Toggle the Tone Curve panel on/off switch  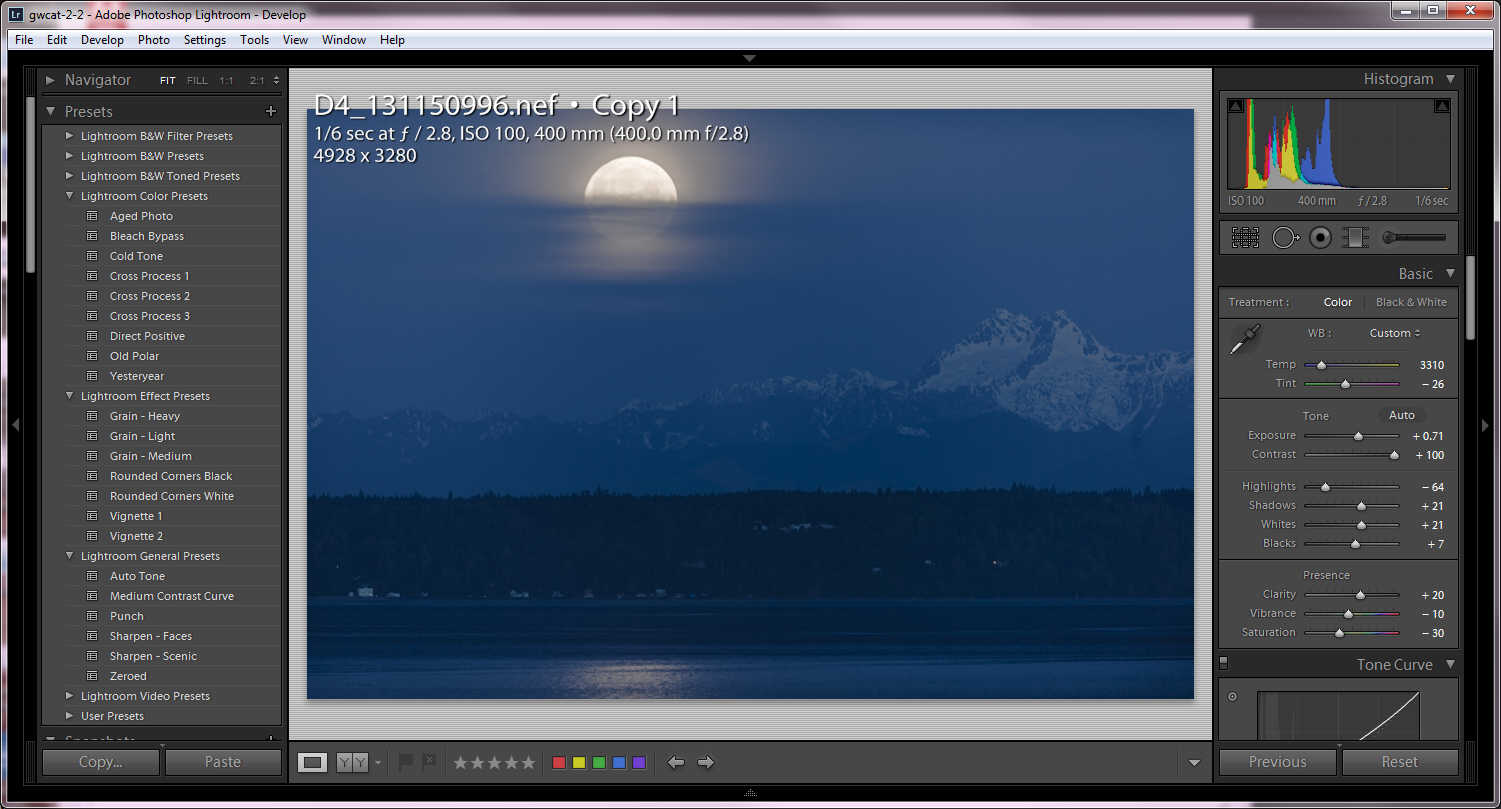[x=1224, y=663]
